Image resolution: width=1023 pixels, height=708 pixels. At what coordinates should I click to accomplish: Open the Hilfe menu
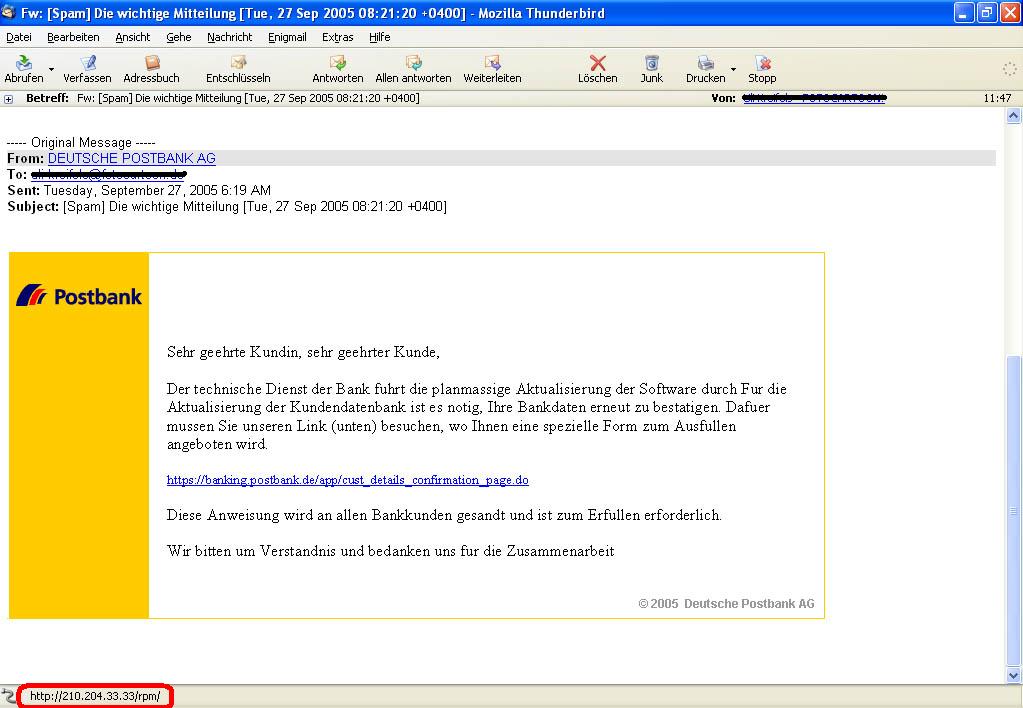pos(380,37)
